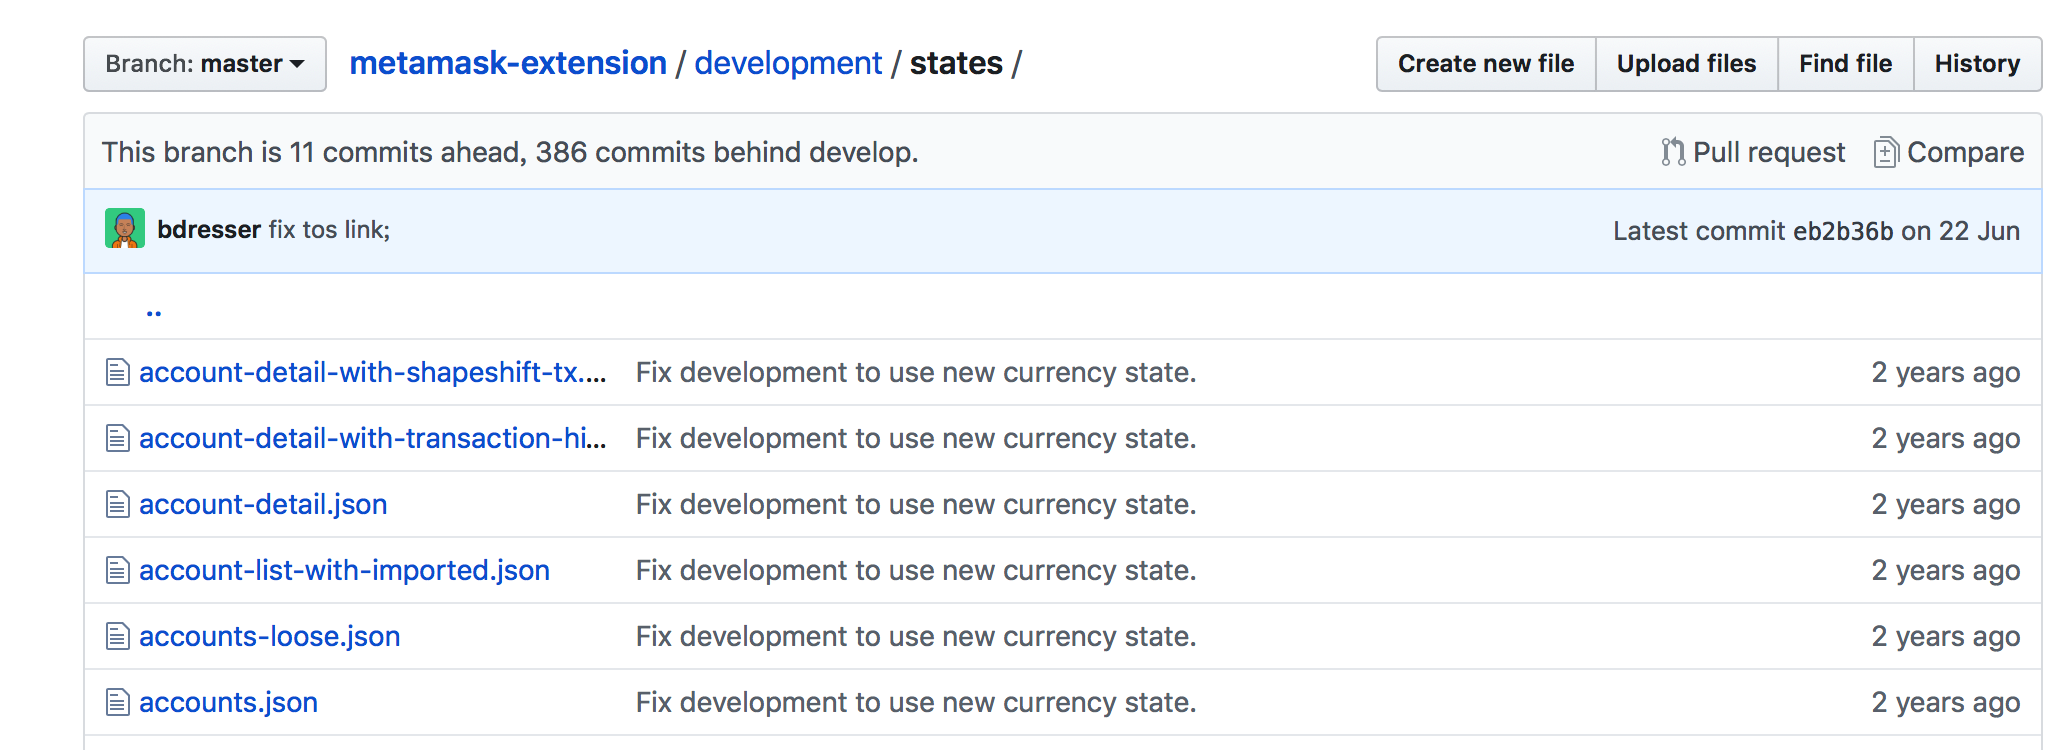Click the Create new file button

(x=1486, y=64)
